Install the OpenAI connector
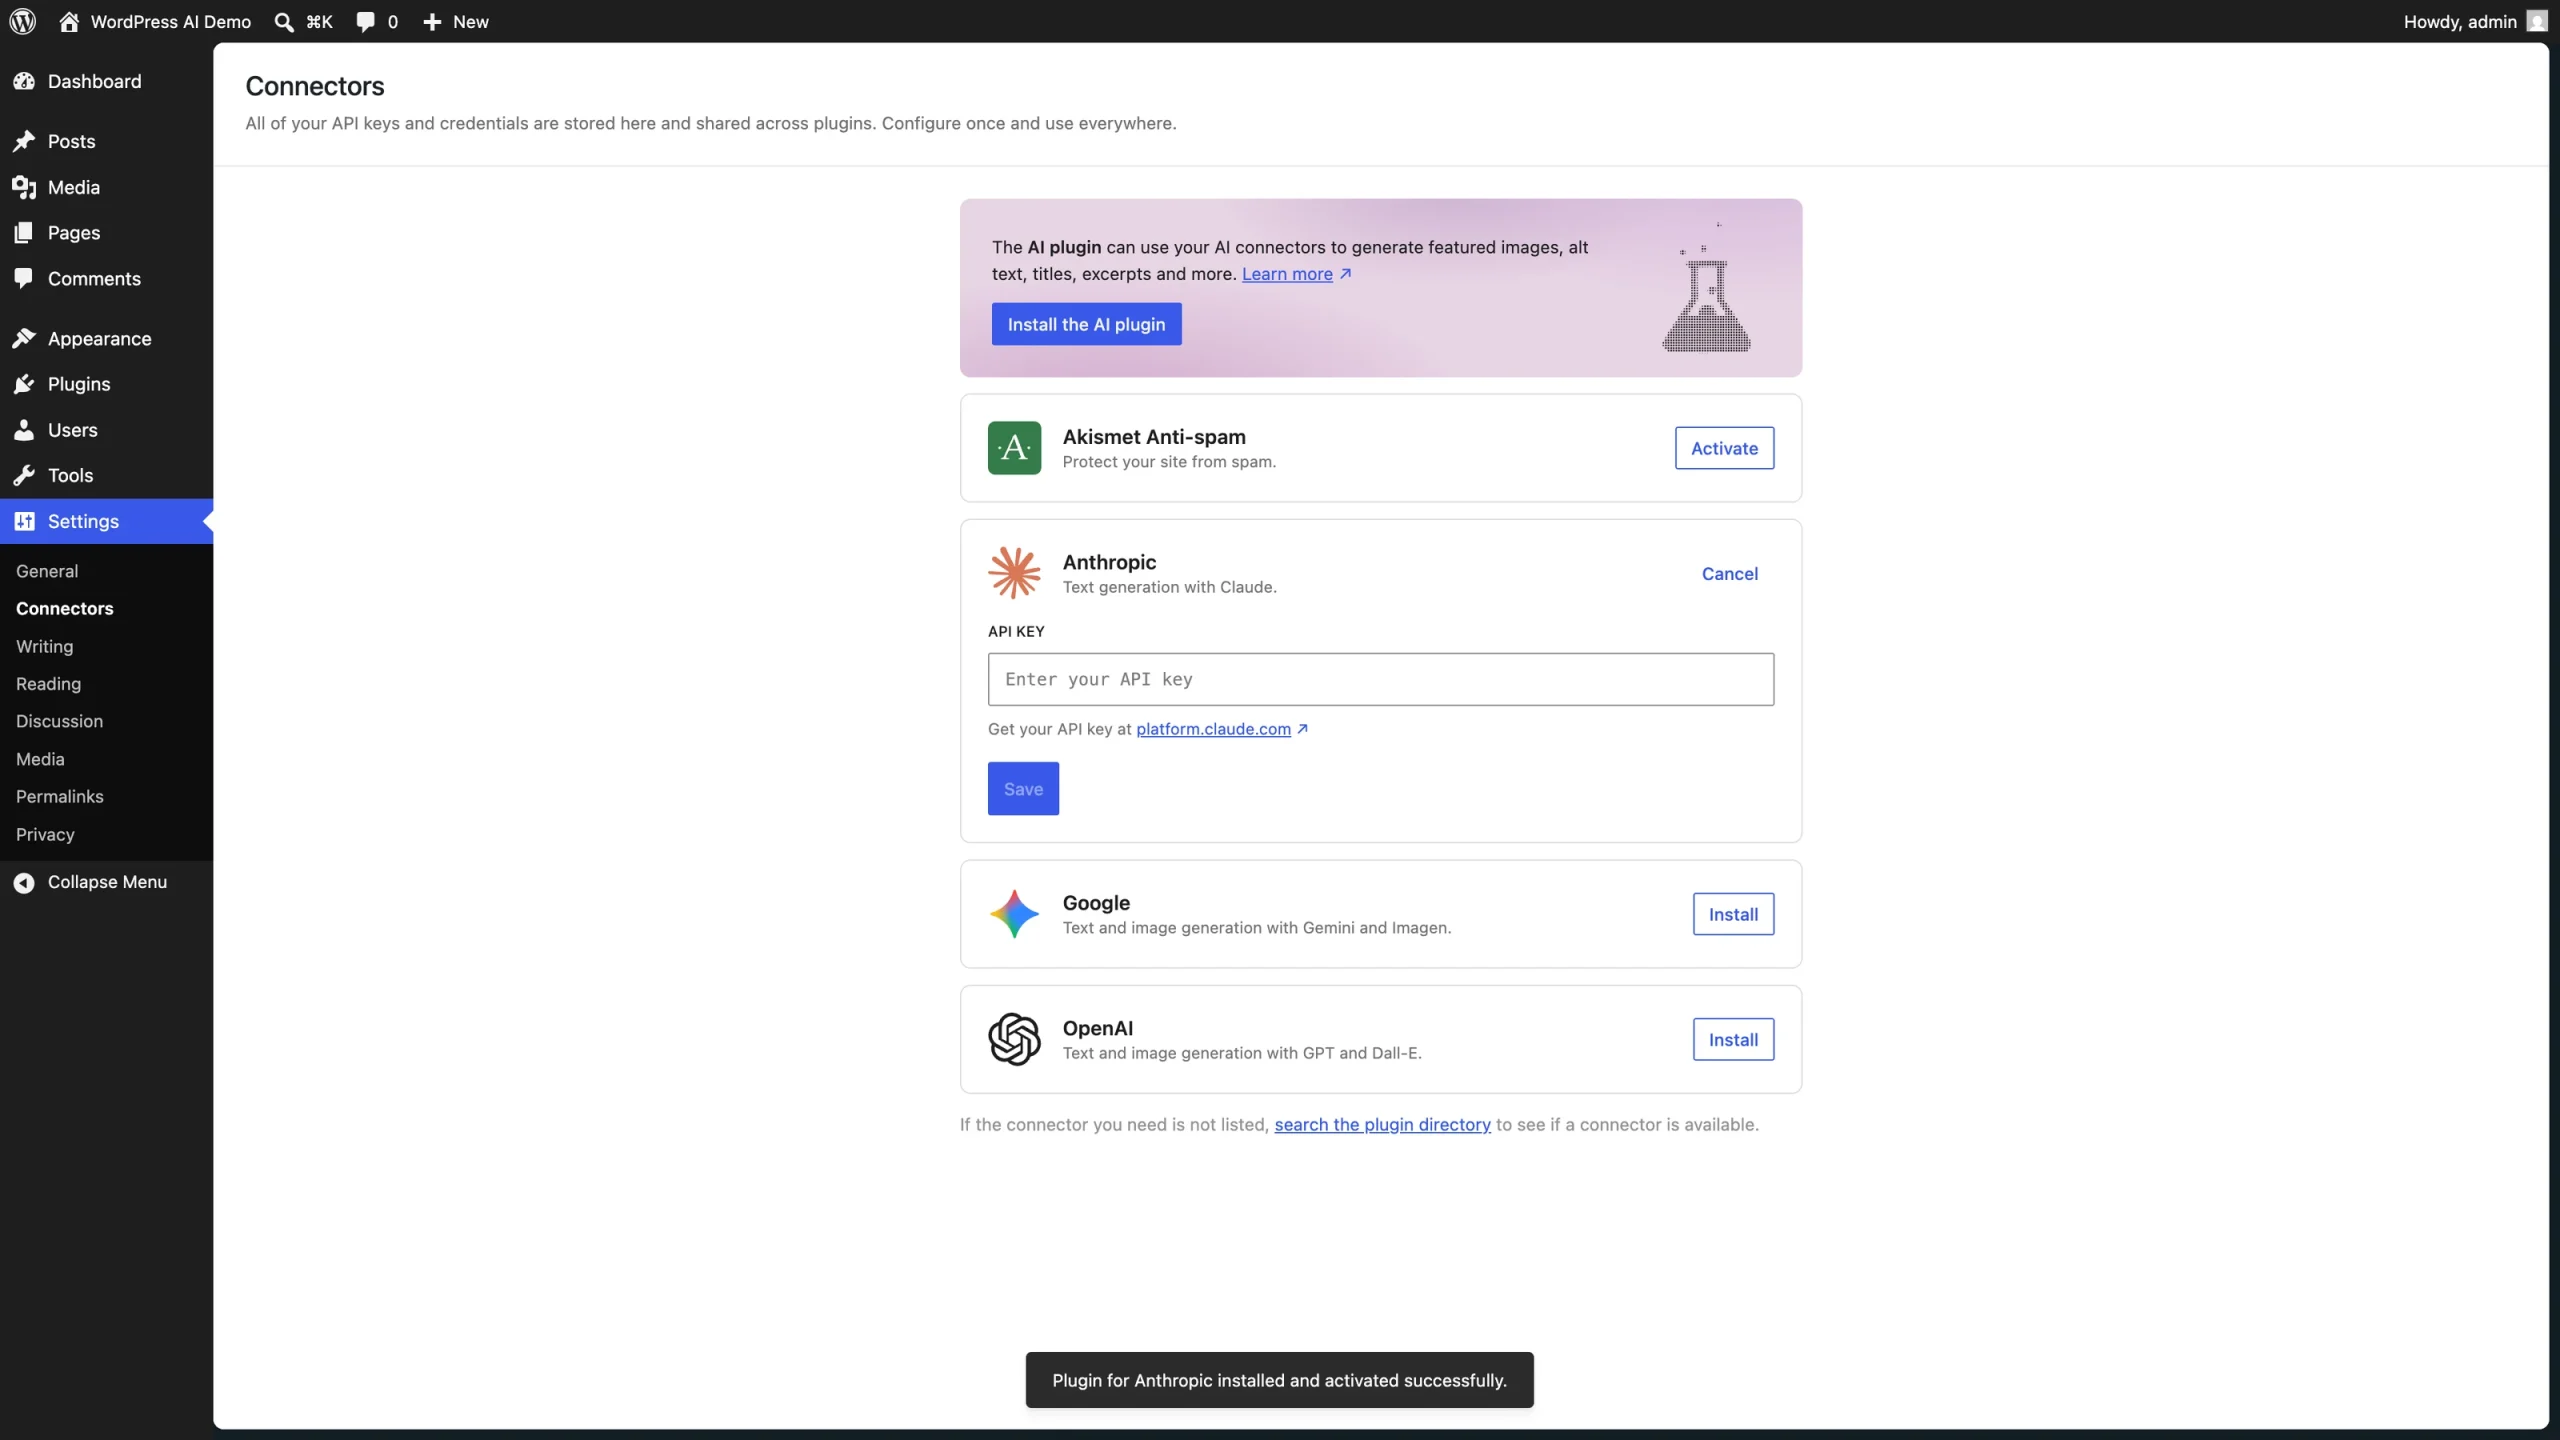The image size is (2560, 1440). click(x=1733, y=1039)
